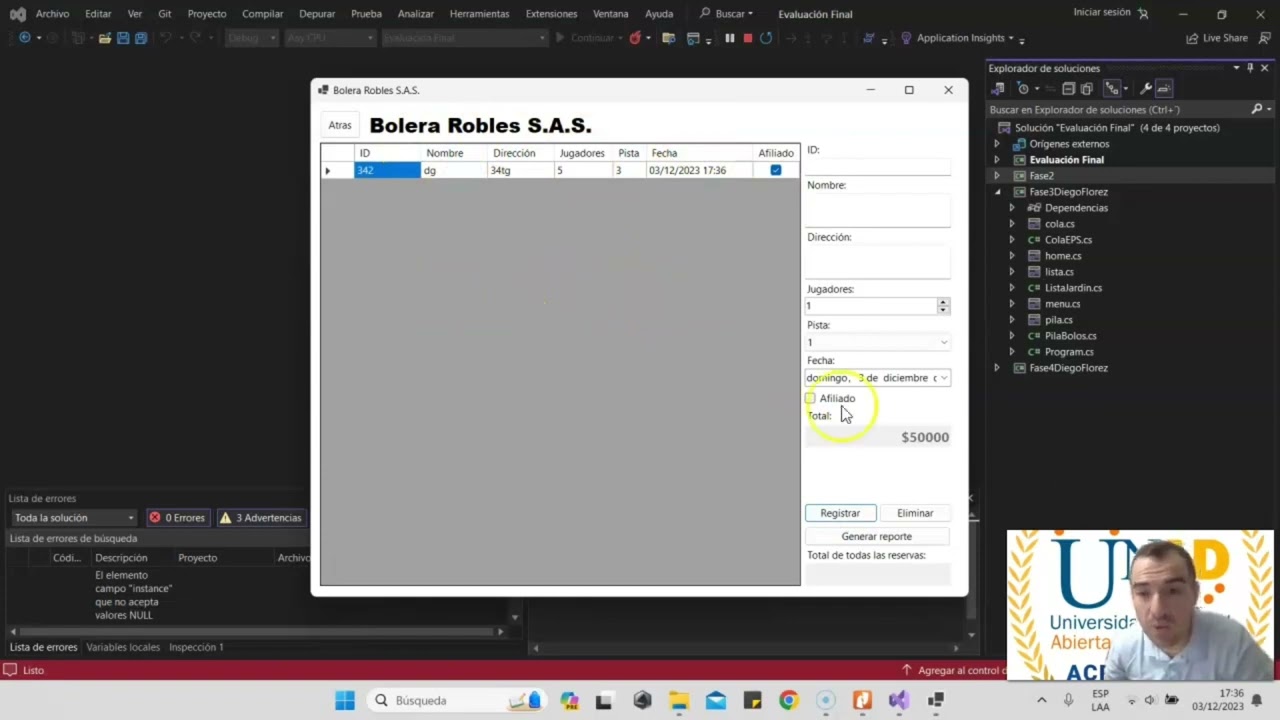Viewport: 1280px width, 720px height.
Task: Click the Generar reporte button
Action: point(877,536)
